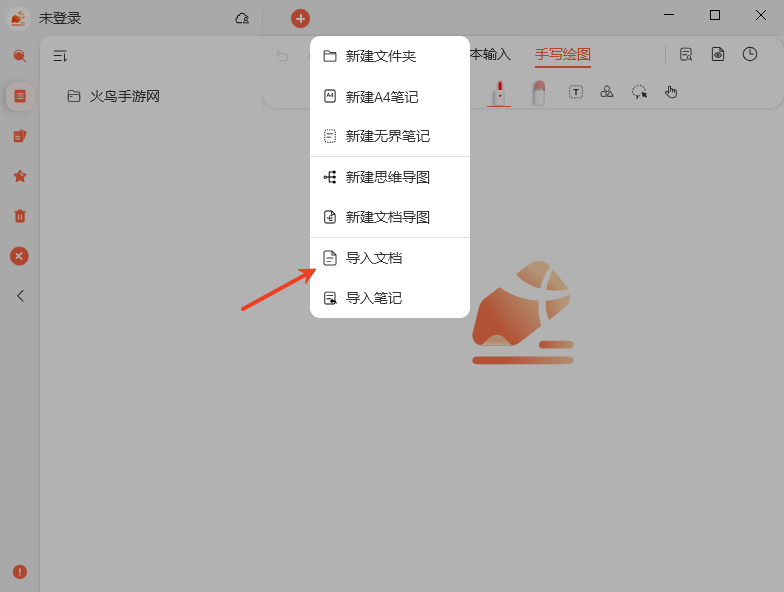Open the document preview eye icon

[718, 54]
